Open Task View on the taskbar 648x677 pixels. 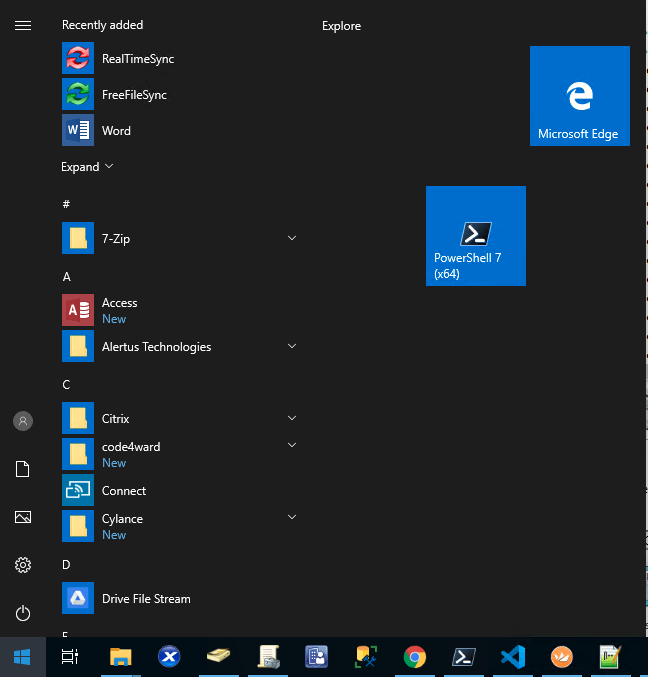pyautogui.click(x=70, y=657)
